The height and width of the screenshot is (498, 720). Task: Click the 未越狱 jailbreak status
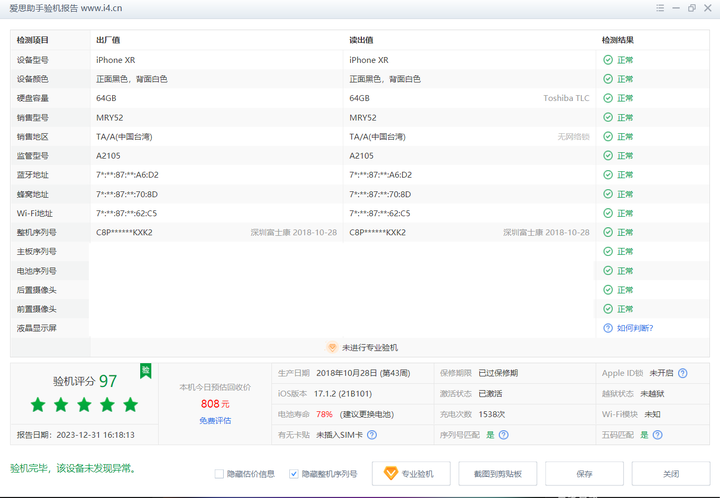coord(652,394)
